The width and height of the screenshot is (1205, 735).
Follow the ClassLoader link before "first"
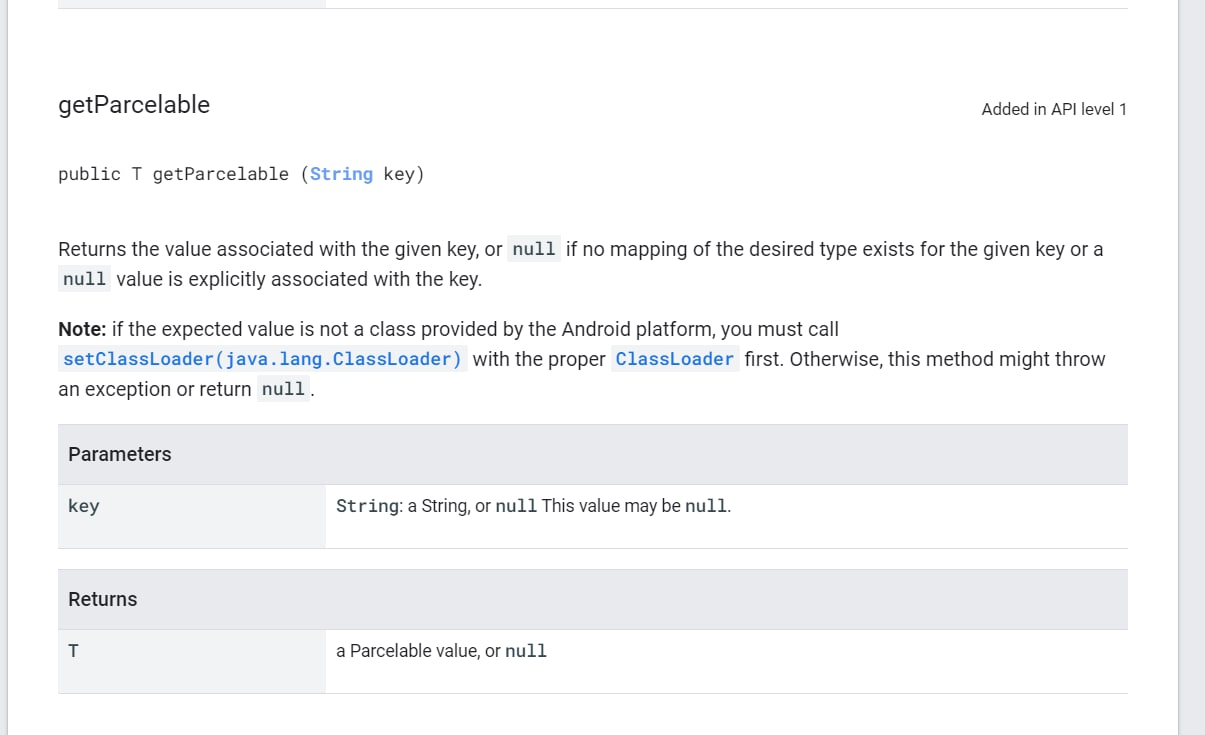point(675,359)
